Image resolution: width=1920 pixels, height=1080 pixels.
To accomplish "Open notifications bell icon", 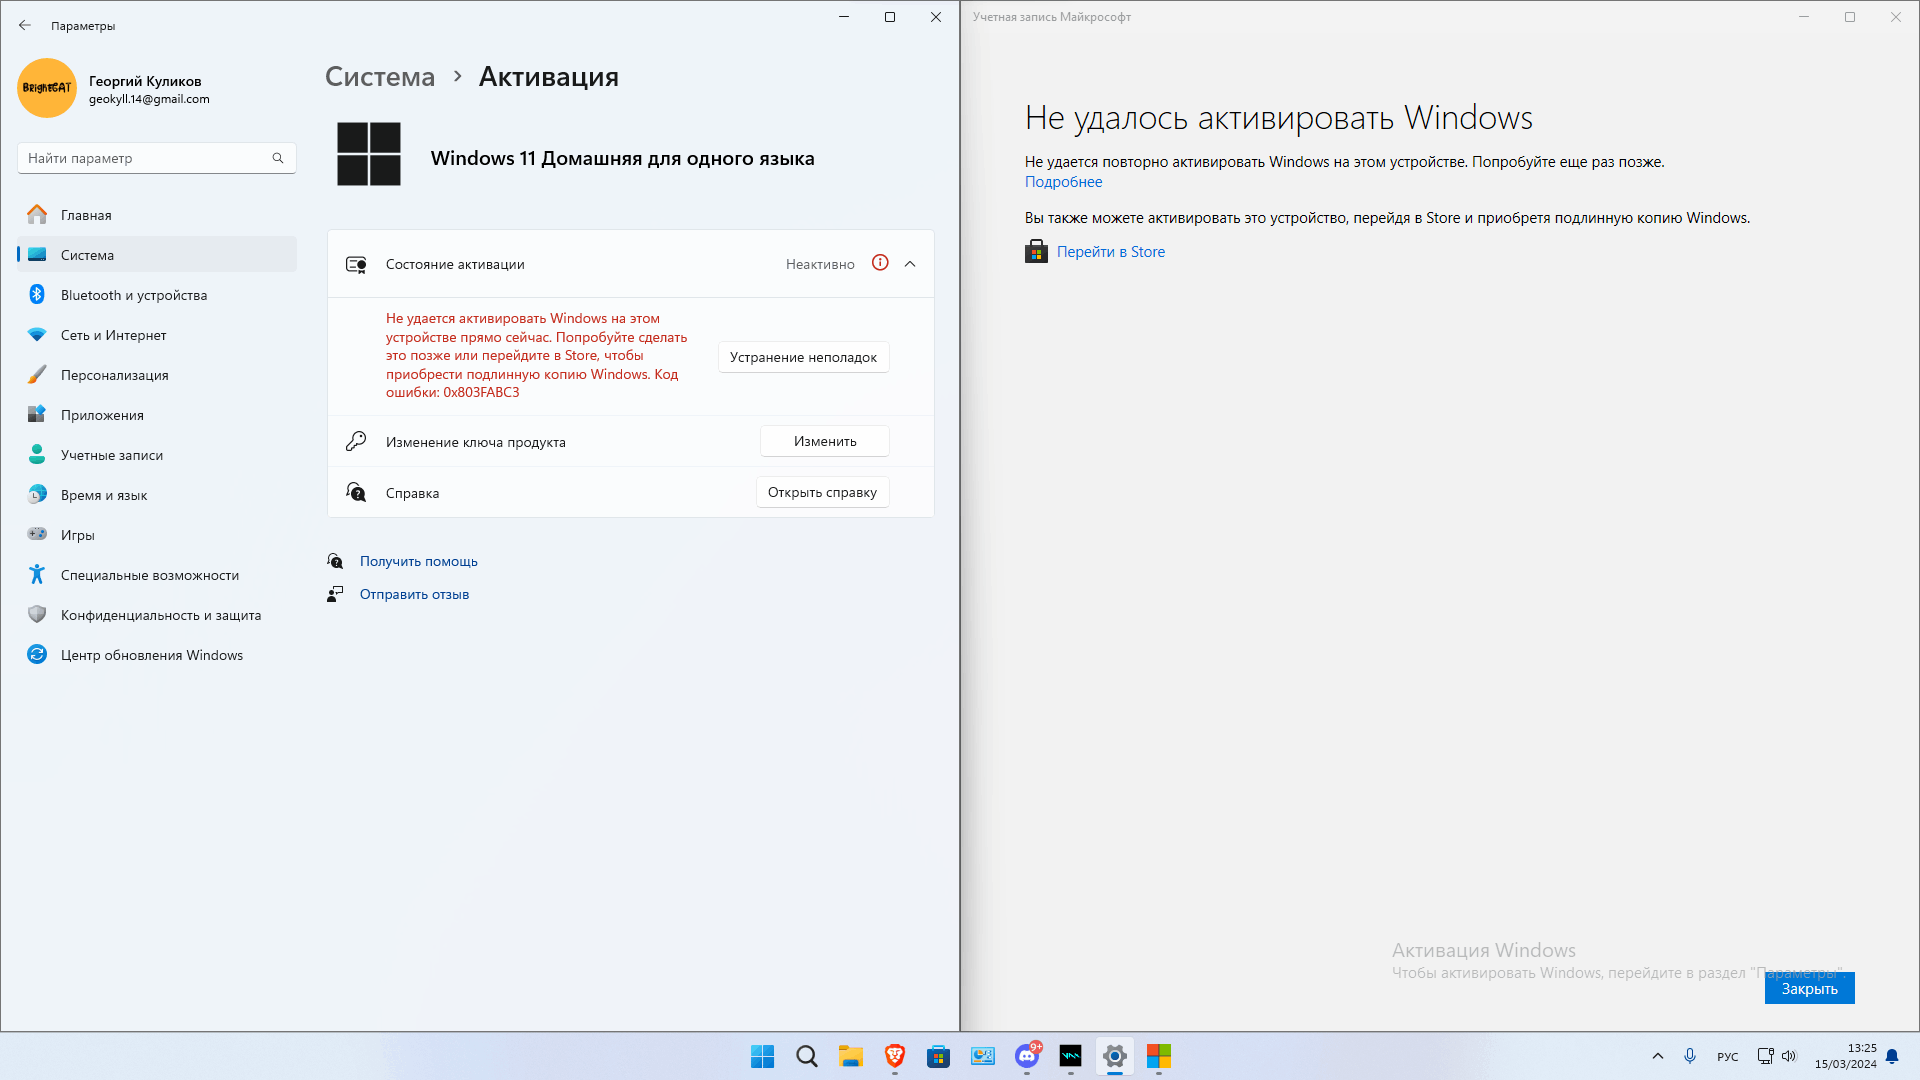I will (x=1892, y=1056).
